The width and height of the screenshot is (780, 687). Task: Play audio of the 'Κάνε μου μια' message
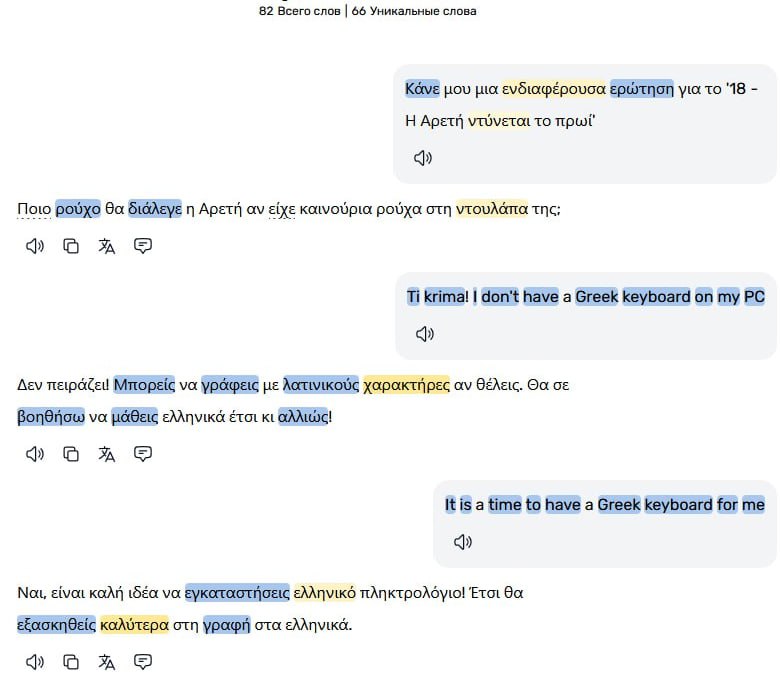423,158
